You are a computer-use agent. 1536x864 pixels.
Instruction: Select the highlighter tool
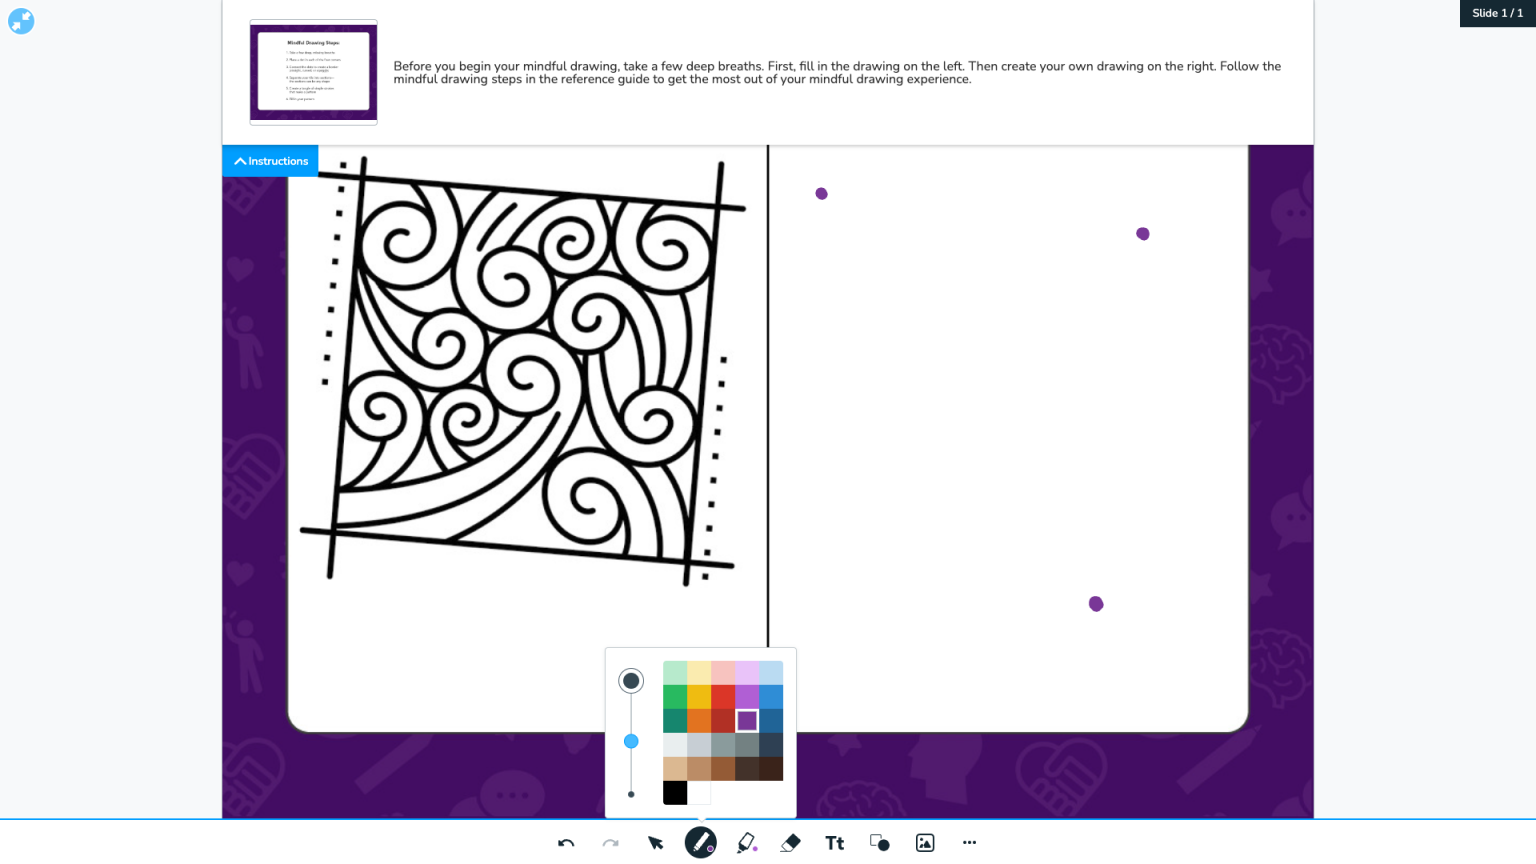(746, 843)
